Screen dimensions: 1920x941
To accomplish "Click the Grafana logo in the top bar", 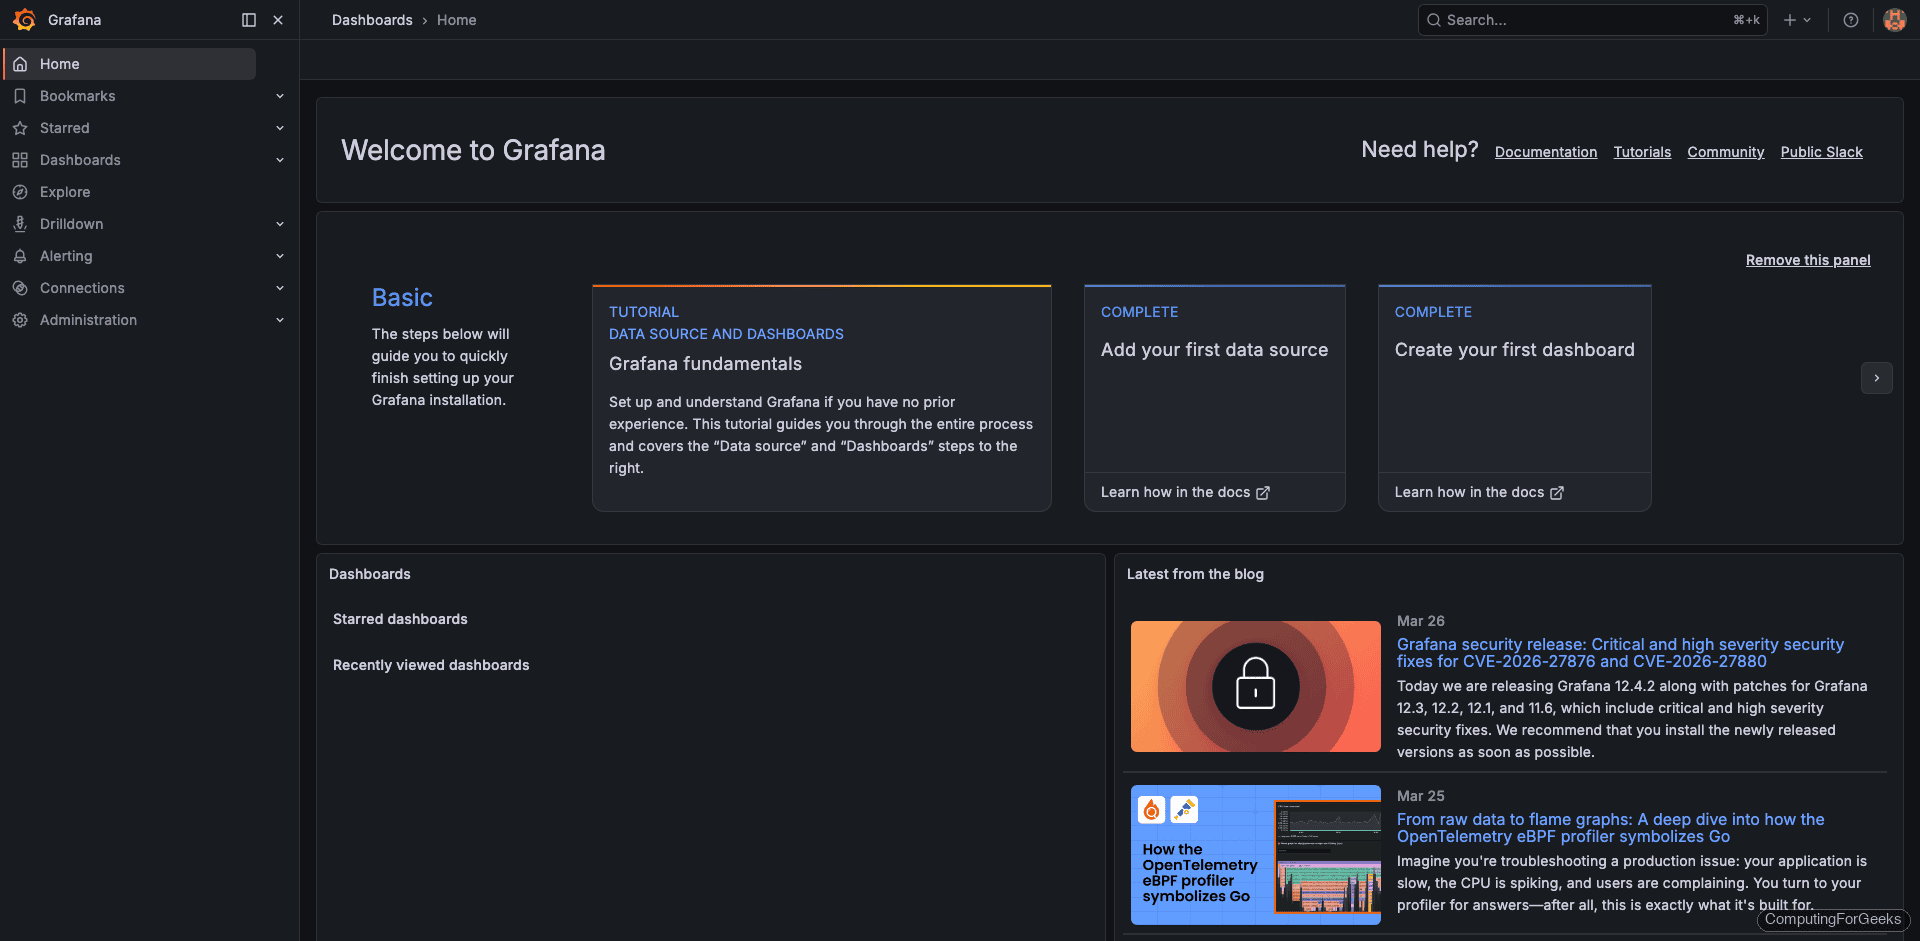I will pyautogui.click(x=25, y=19).
